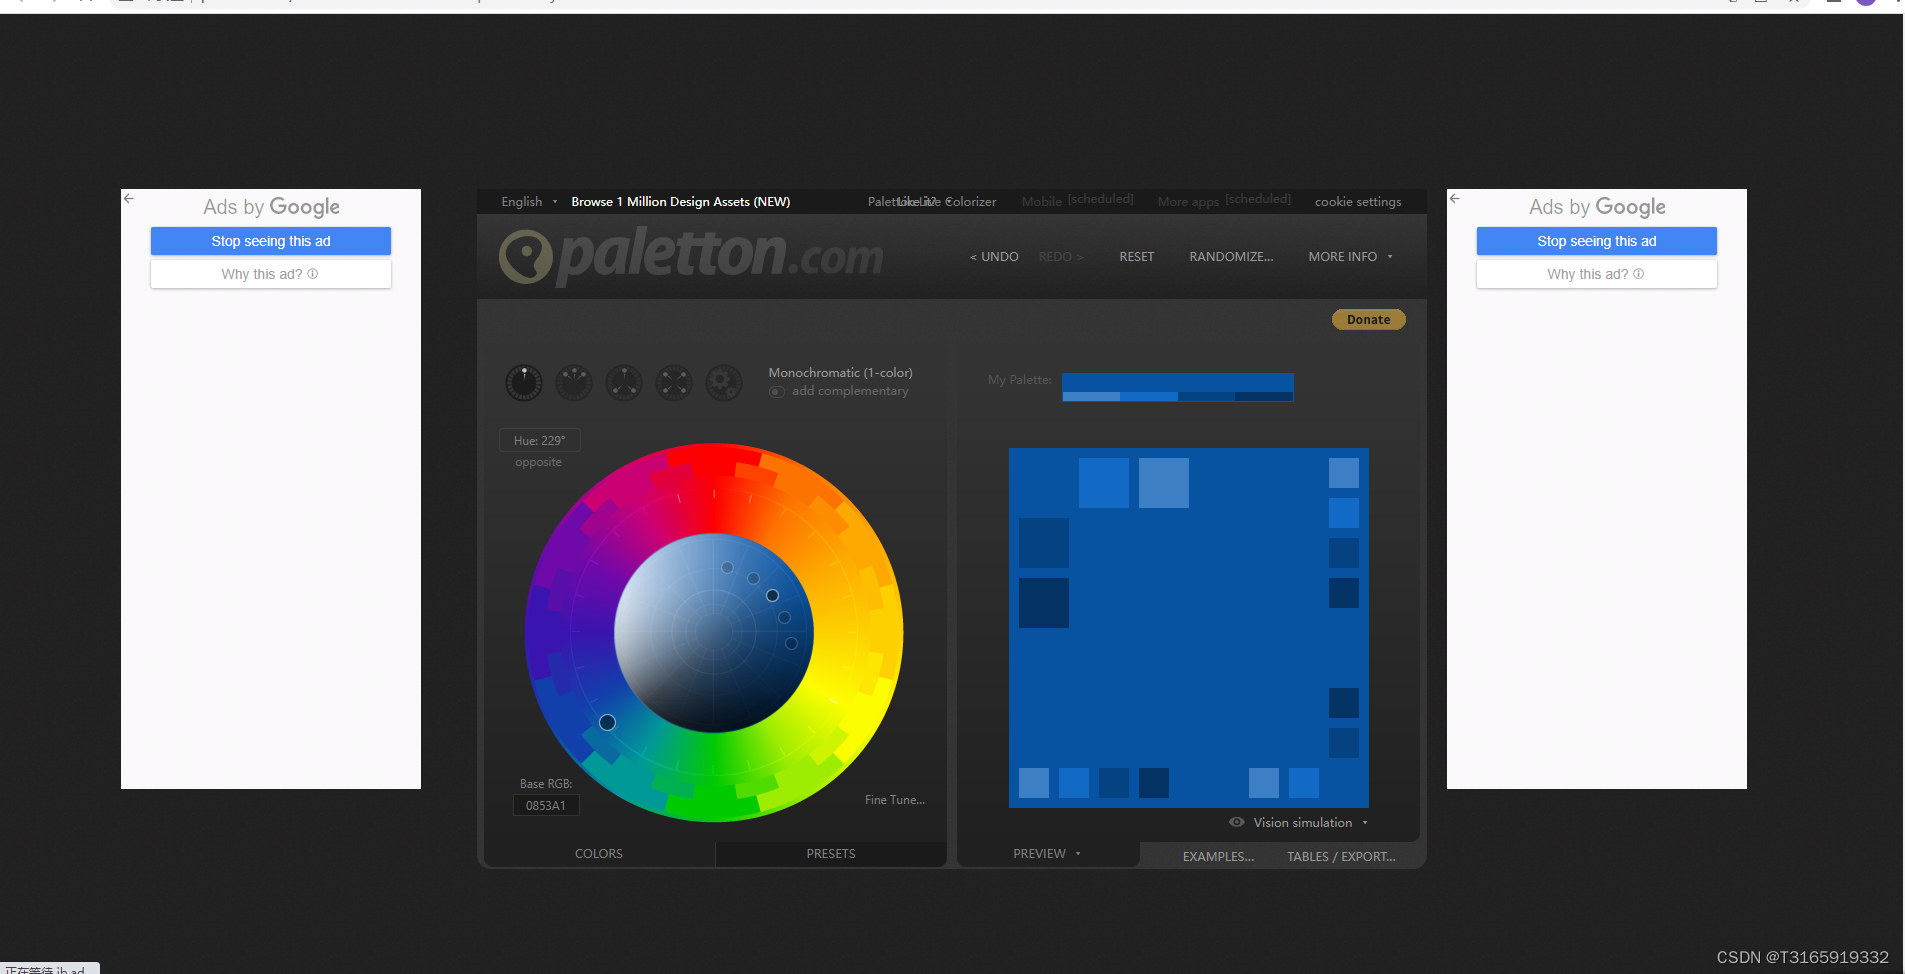
Task: Click the large dark blue swatch above the navy one
Action: (1044, 543)
